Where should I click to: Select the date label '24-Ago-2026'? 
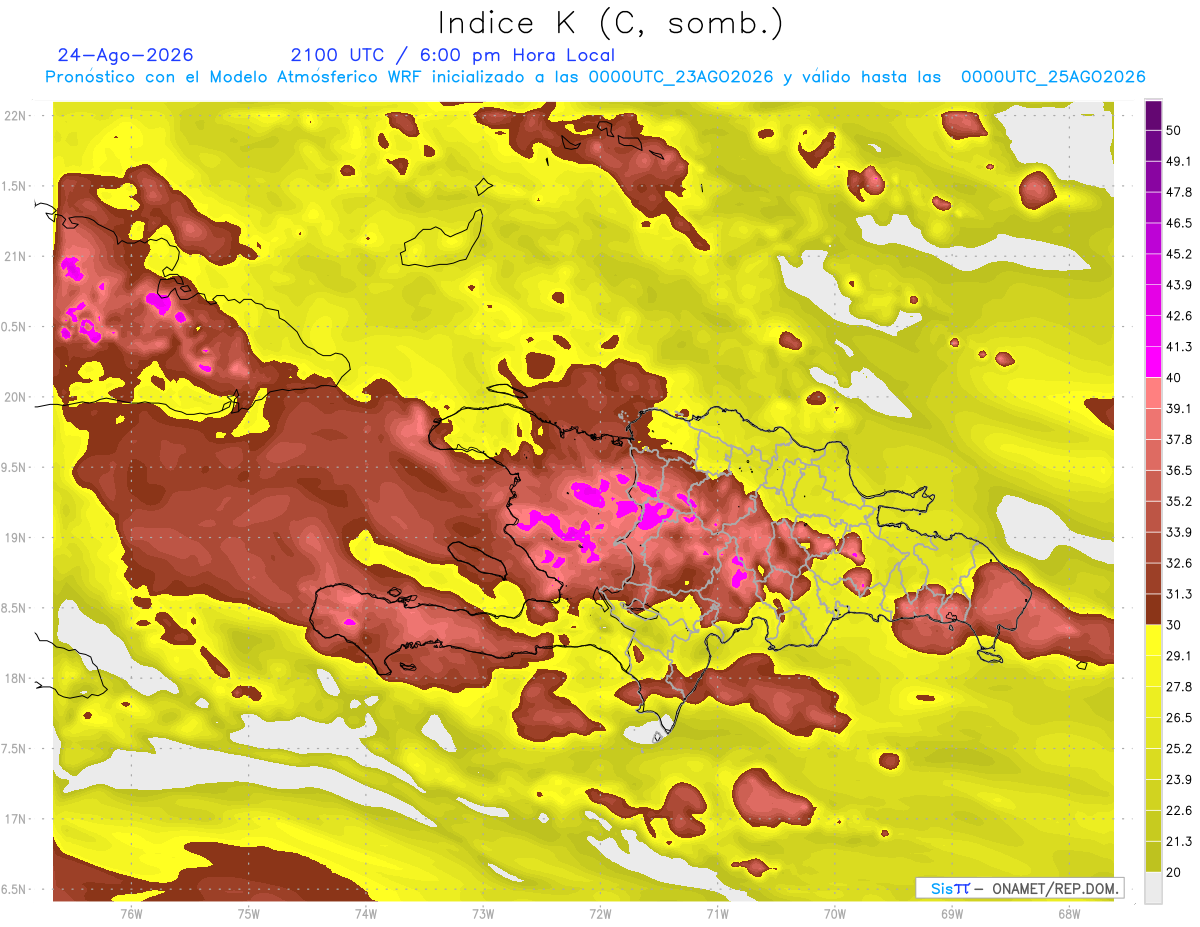126,55
